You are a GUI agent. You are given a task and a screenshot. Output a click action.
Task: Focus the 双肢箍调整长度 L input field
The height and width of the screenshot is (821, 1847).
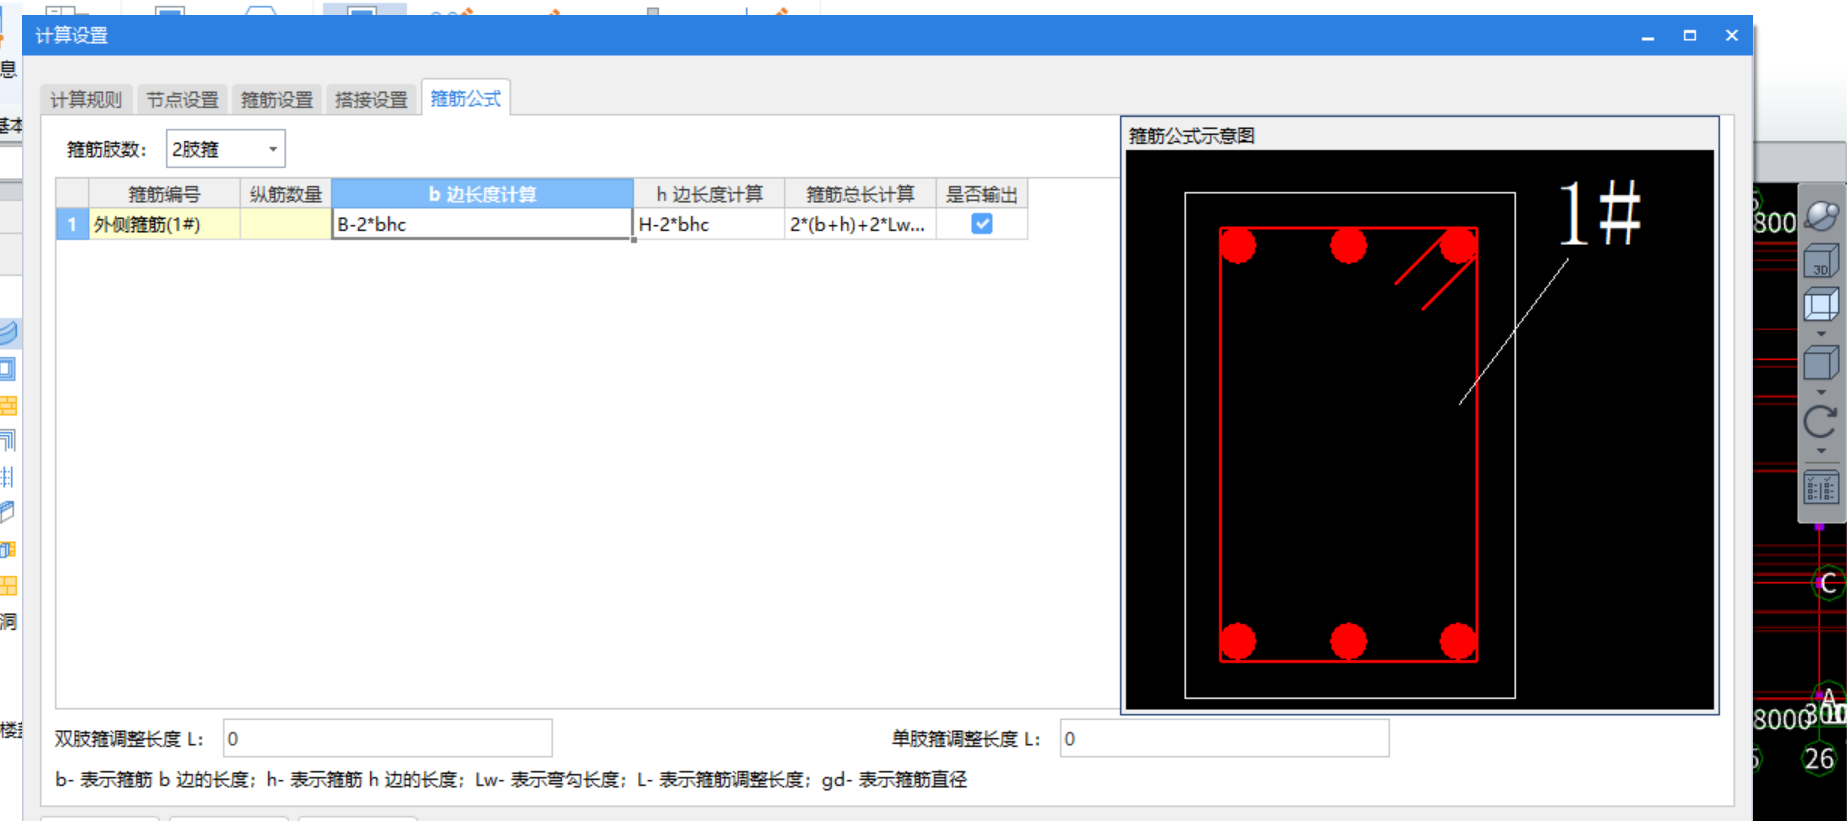click(x=387, y=739)
